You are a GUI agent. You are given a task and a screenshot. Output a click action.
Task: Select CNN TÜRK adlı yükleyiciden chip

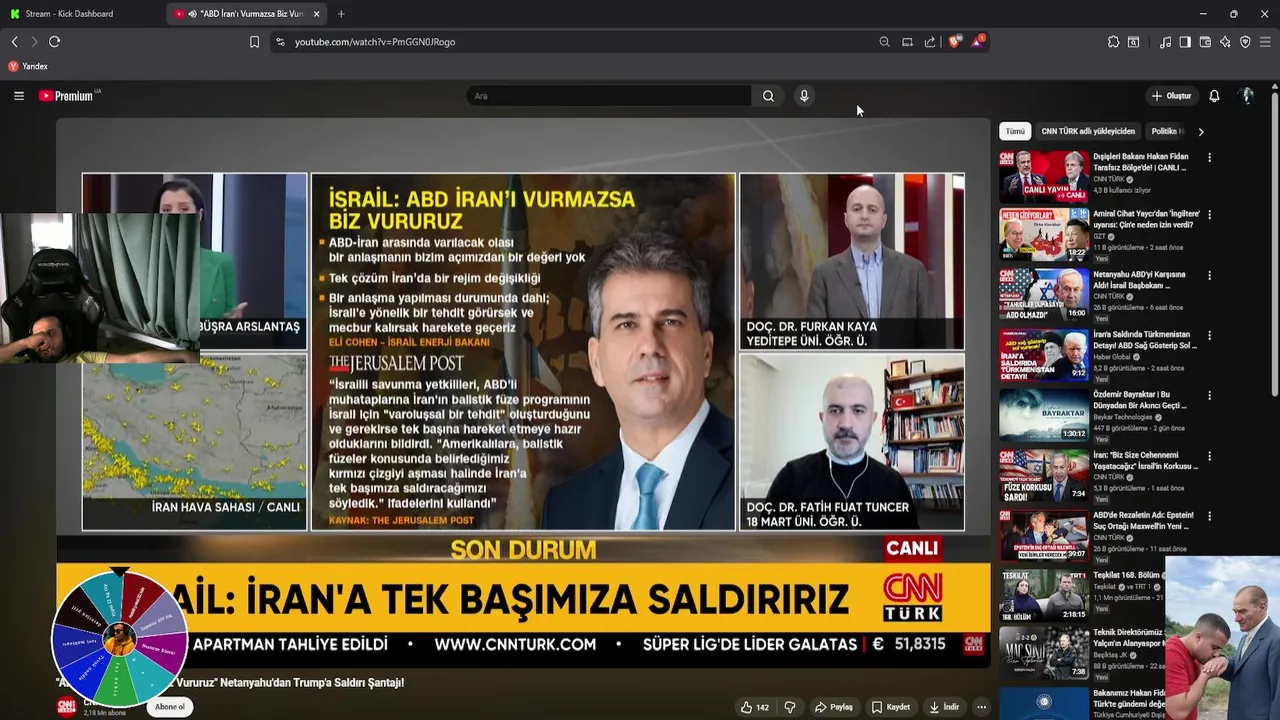[x=1088, y=131]
